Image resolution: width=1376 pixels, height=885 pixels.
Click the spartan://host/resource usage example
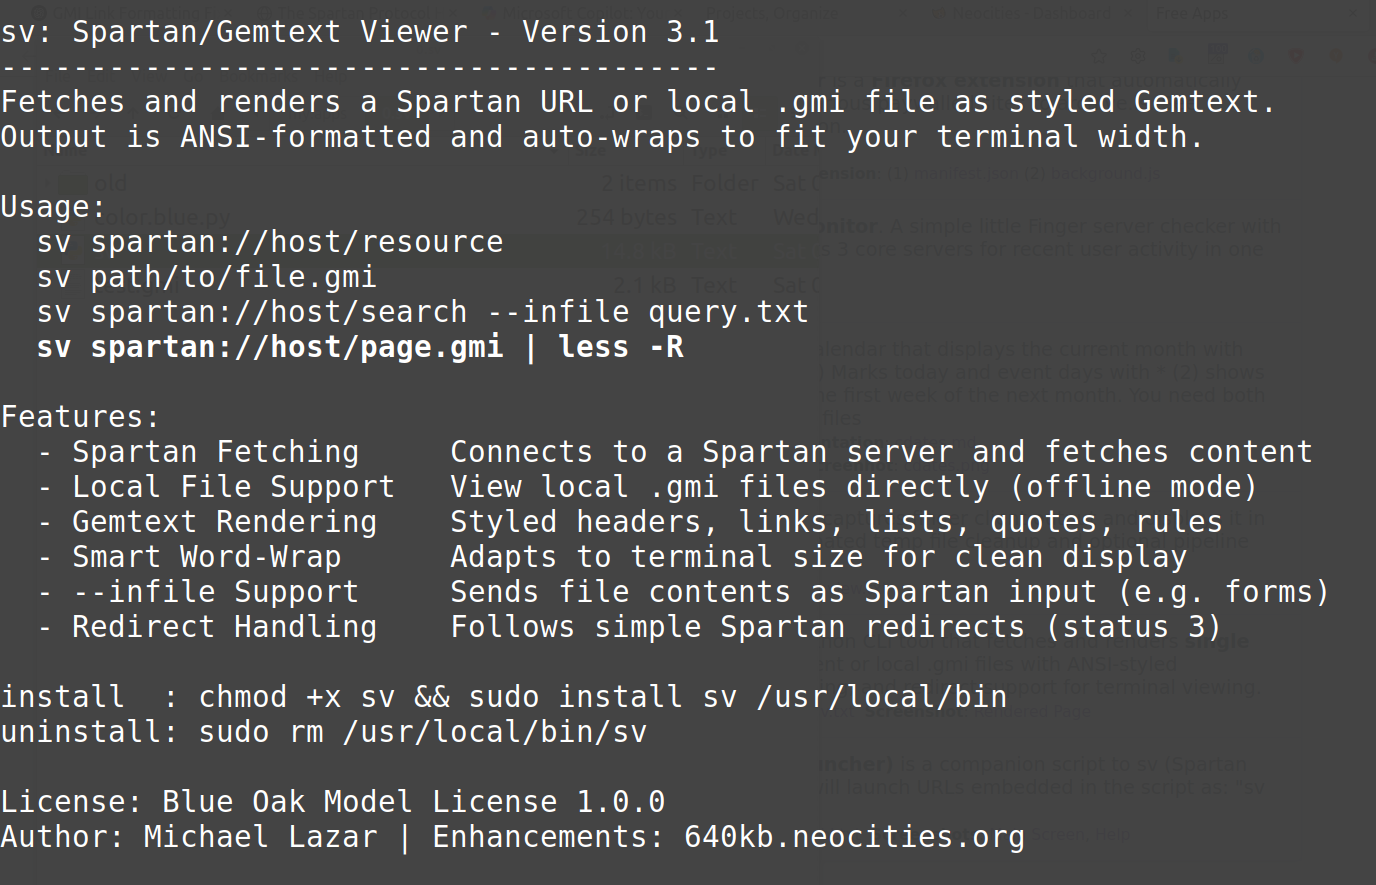[297, 242]
